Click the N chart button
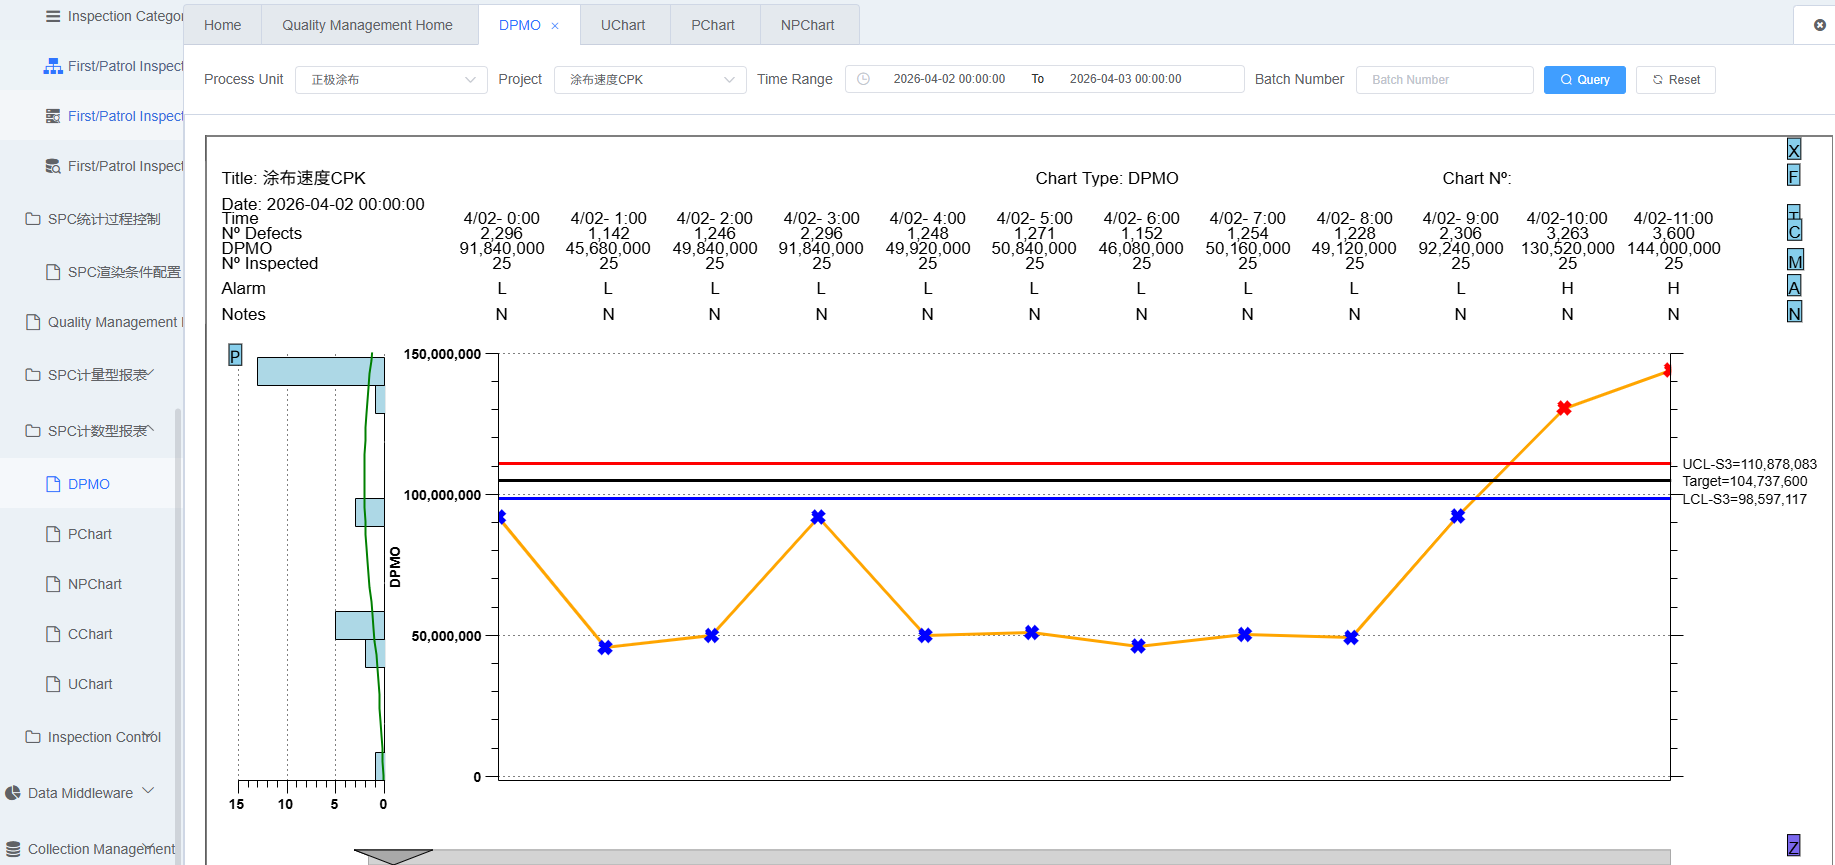The height and width of the screenshot is (865, 1835). pos(1794,313)
